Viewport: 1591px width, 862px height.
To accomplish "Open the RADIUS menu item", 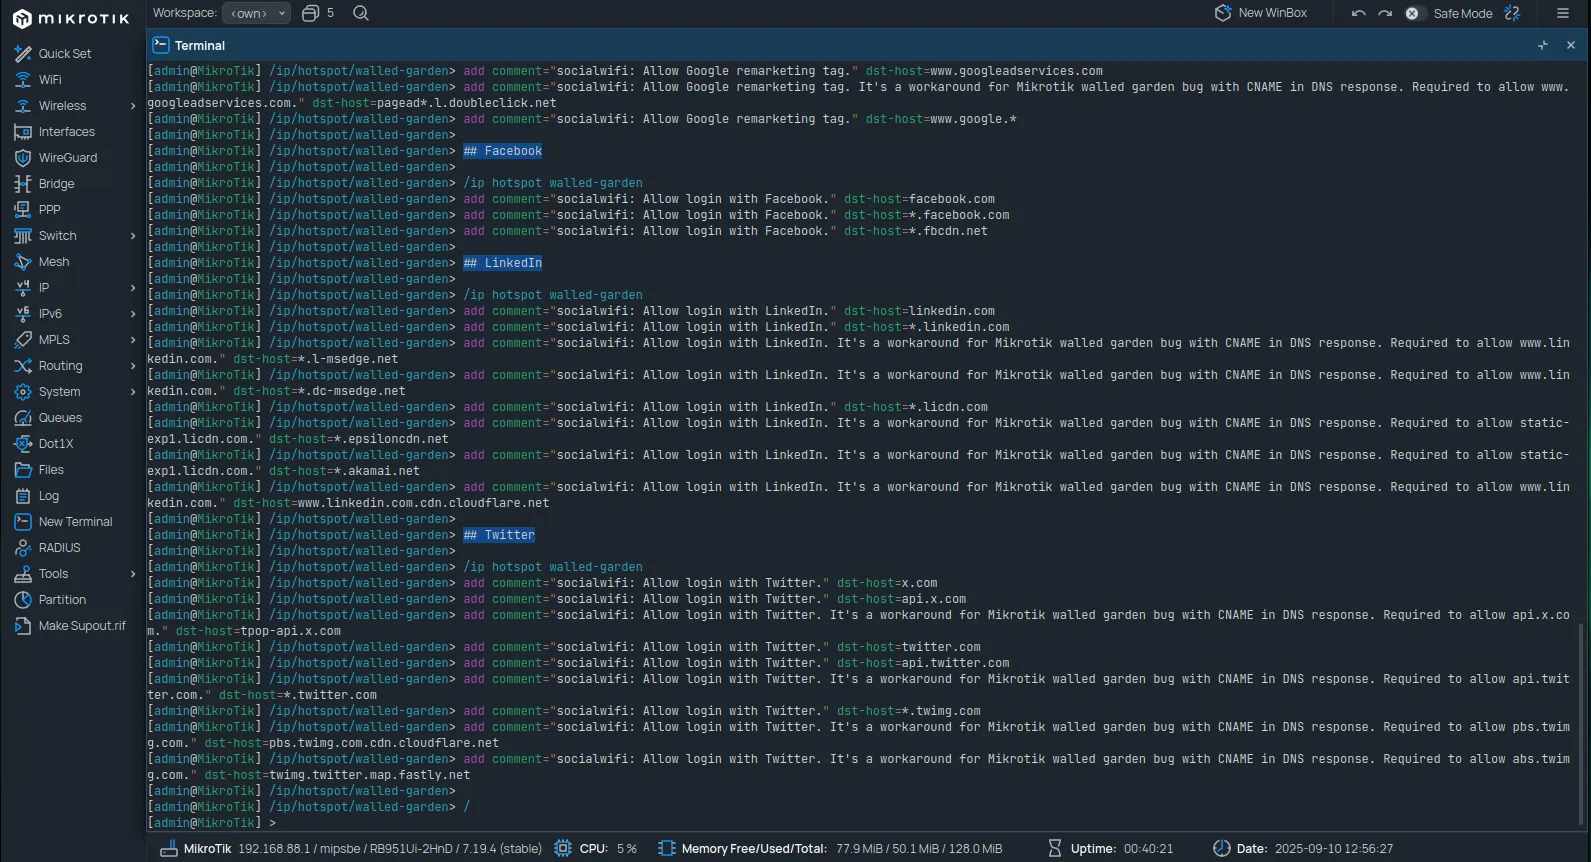I will tap(59, 548).
